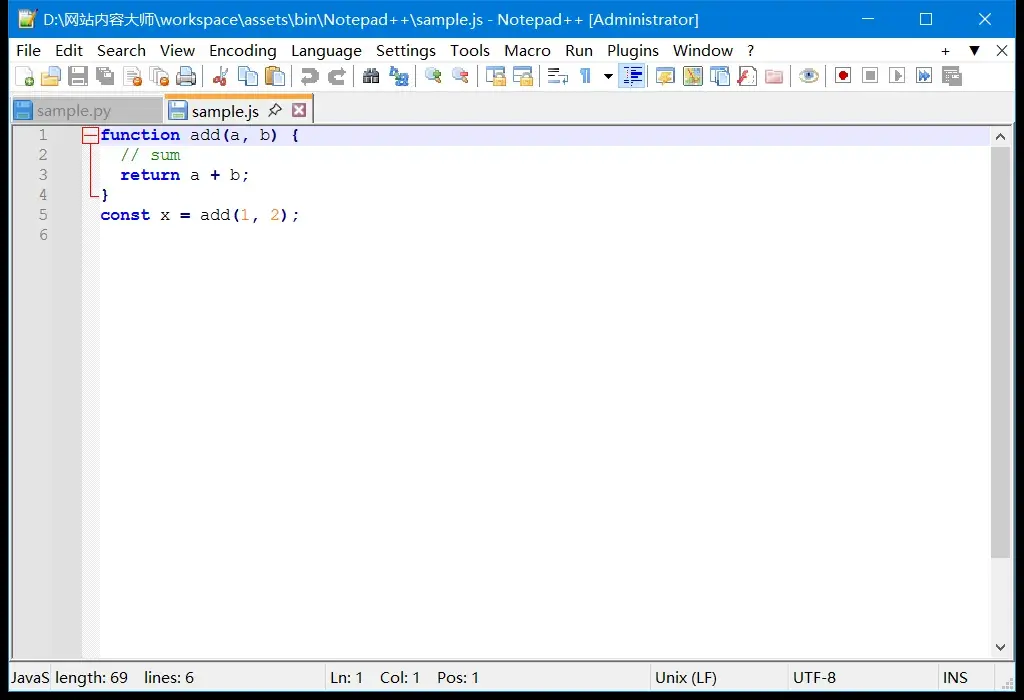
Task: Select the sample.js tab
Action: point(225,111)
